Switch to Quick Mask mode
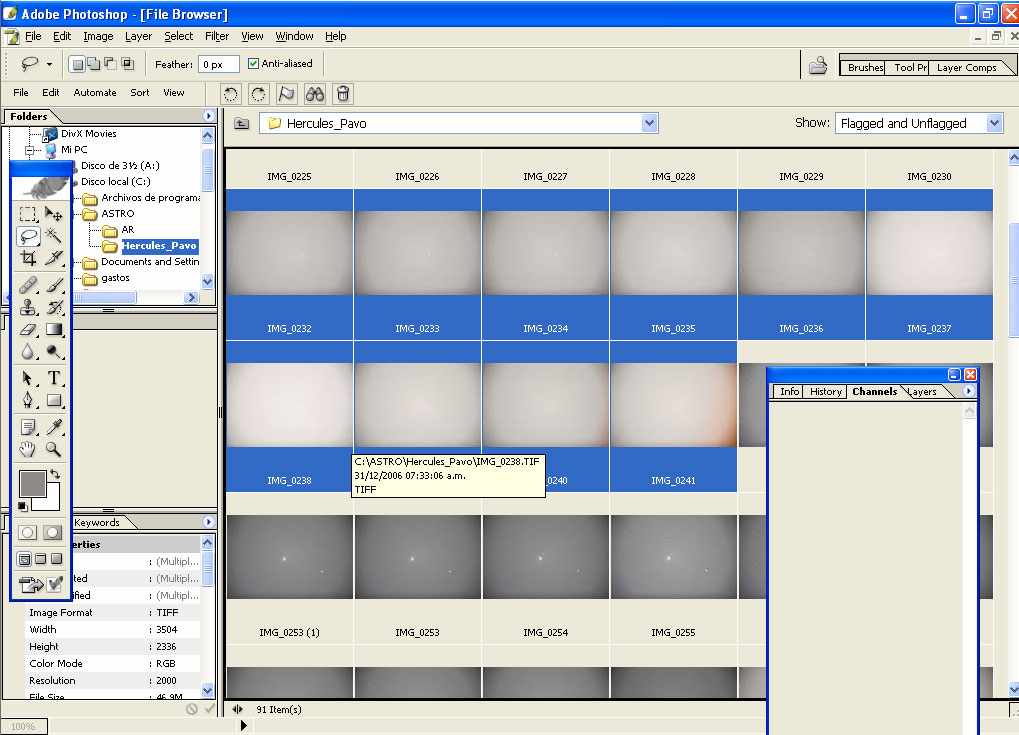 point(52,533)
